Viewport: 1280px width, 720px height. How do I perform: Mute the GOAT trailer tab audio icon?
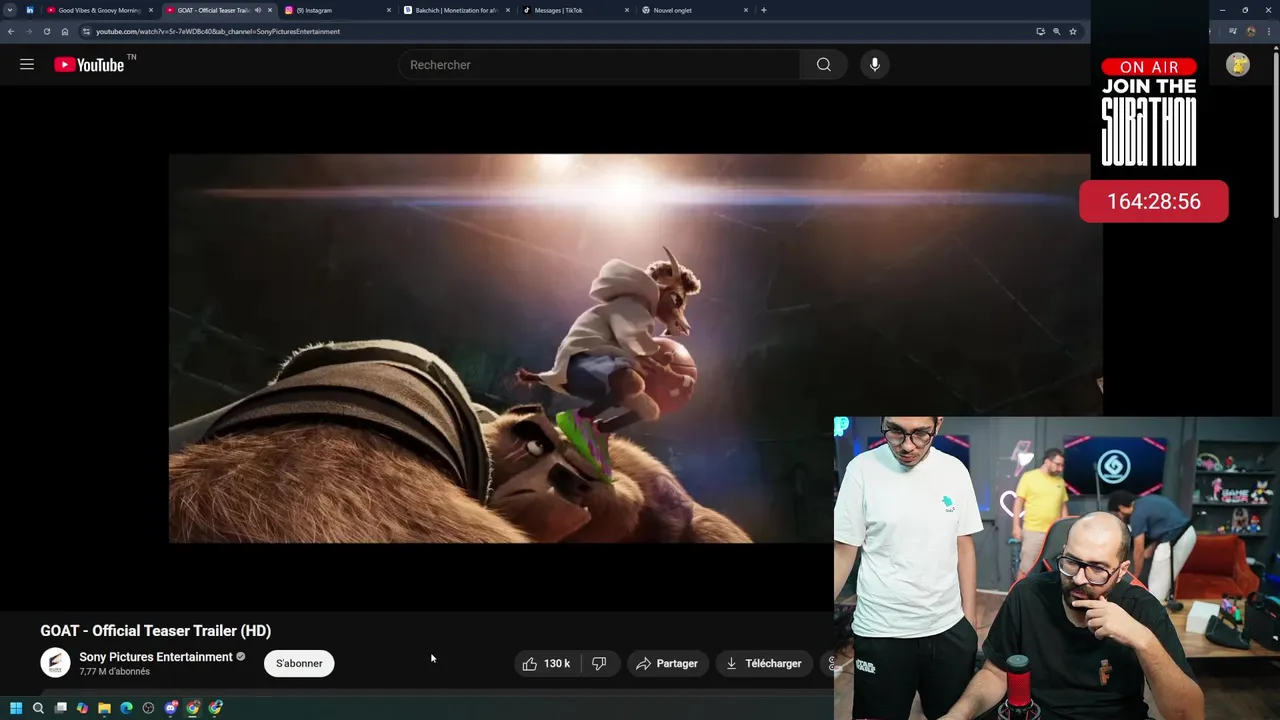258,10
